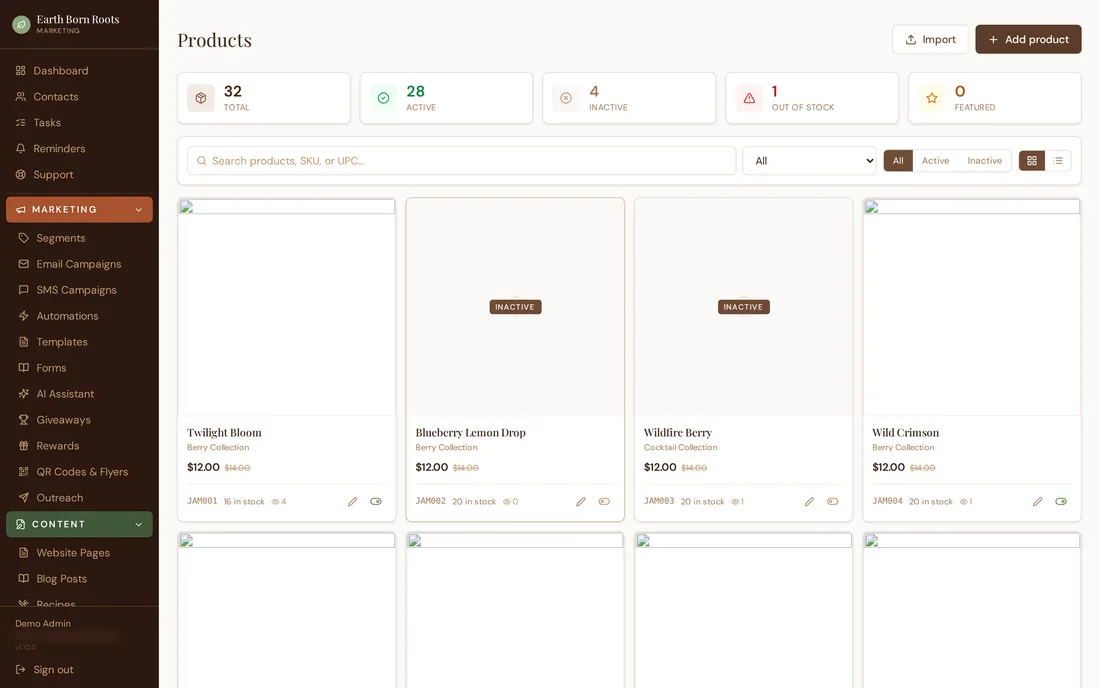Click the Forms book icon
Screen dimensions: 1100x688
24,368
